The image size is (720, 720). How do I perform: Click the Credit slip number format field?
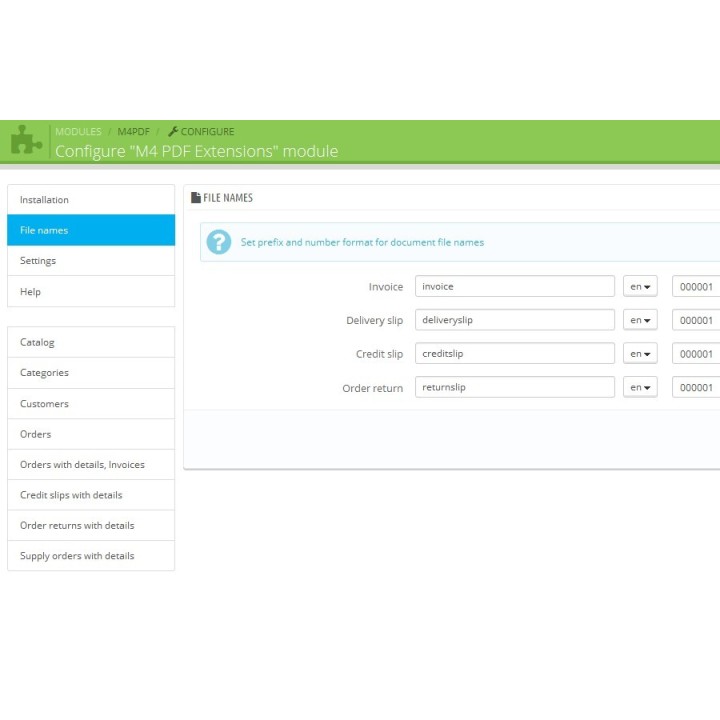pyautogui.click(x=696, y=354)
